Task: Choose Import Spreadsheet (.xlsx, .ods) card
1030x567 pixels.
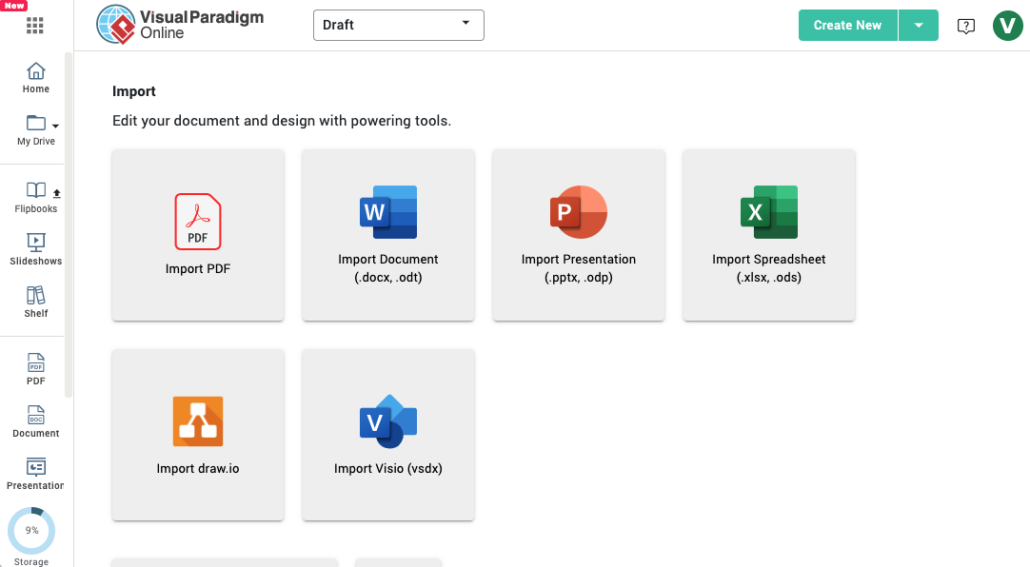Action: pos(768,235)
